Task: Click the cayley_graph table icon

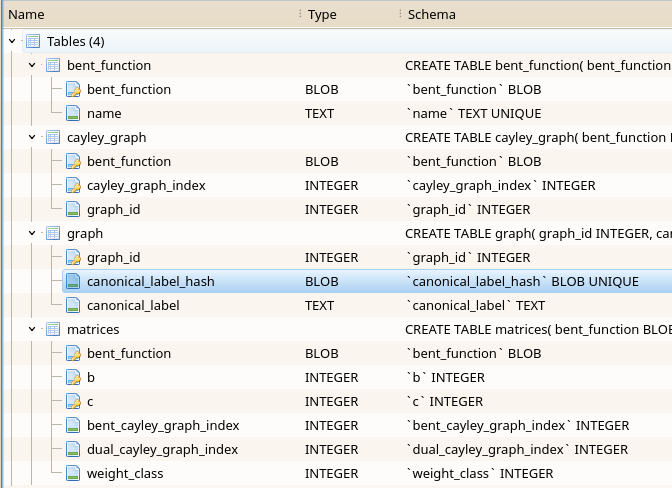Action: [53, 138]
